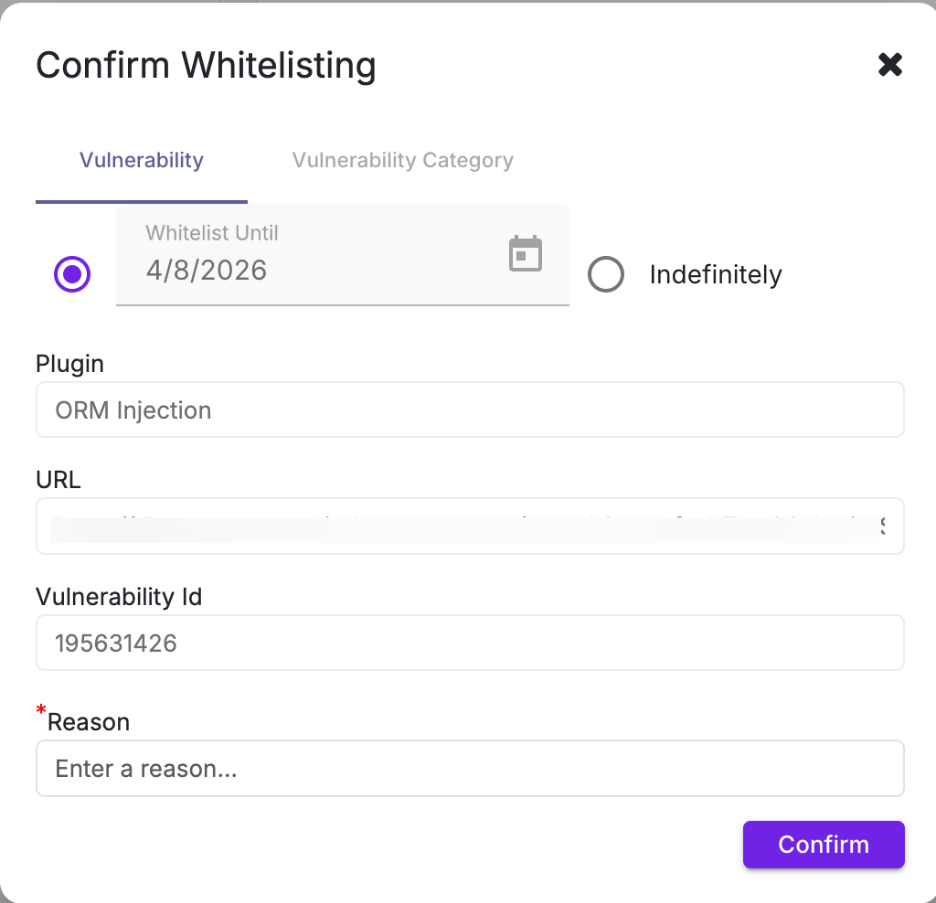Click the Vulnerability Id field 195631426
This screenshot has height=903, width=936.
pyautogui.click(x=470, y=643)
